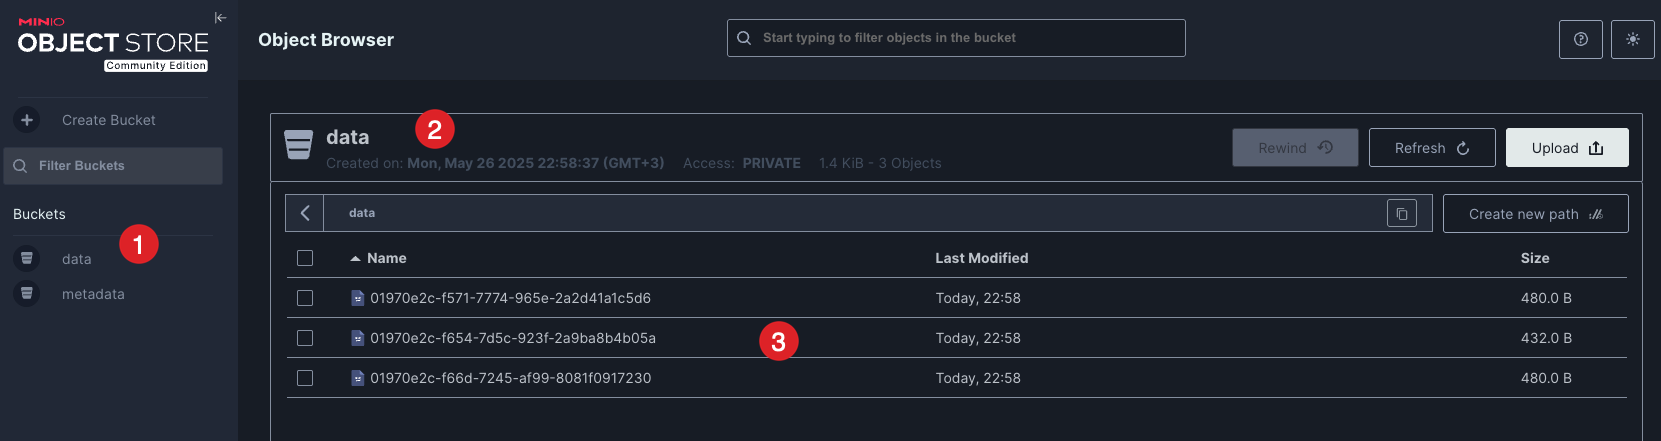
Task: Click the copy path icon
Action: (x=1402, y=213)
